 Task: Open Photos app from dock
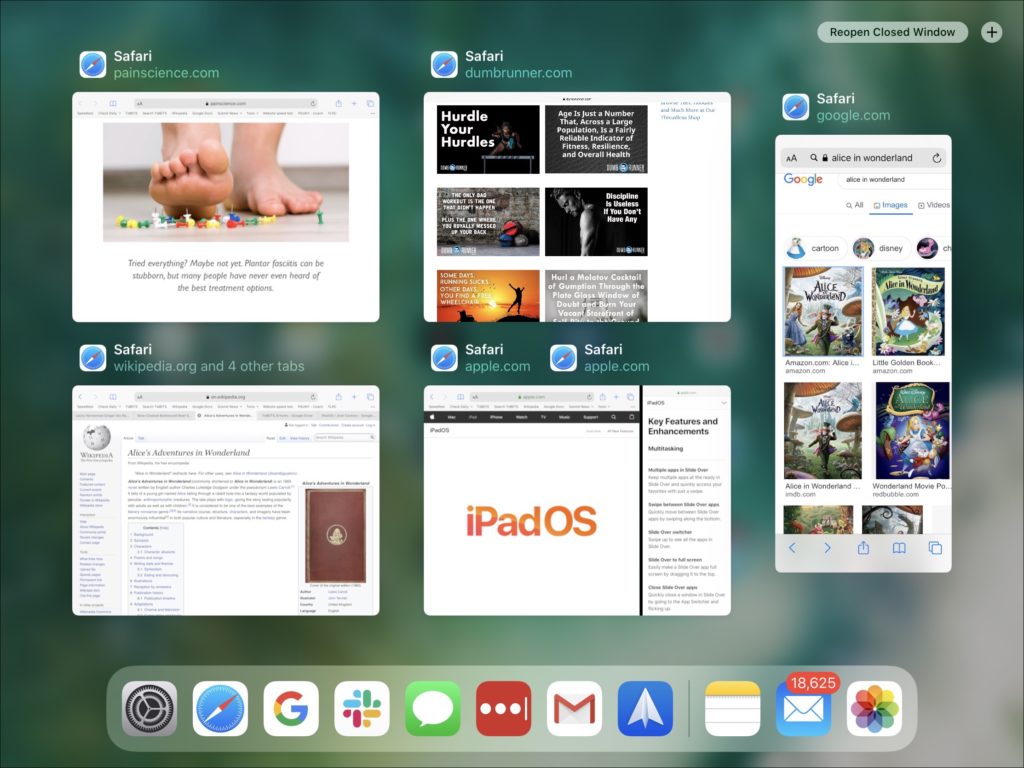click(874, 709)
